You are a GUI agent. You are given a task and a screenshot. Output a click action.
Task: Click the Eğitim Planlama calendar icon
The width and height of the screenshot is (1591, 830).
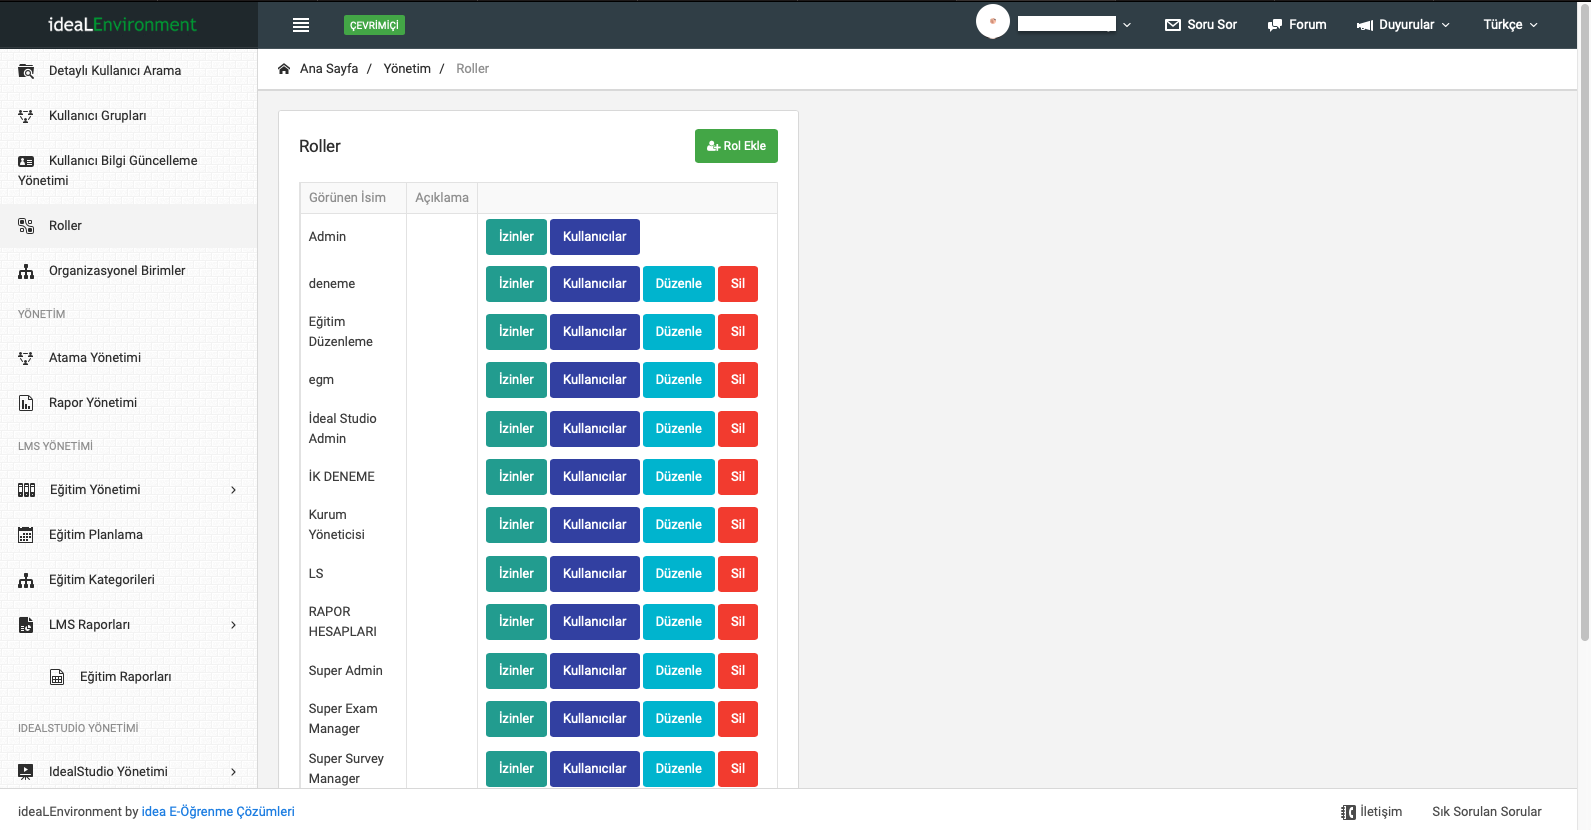tap(26, 535)
